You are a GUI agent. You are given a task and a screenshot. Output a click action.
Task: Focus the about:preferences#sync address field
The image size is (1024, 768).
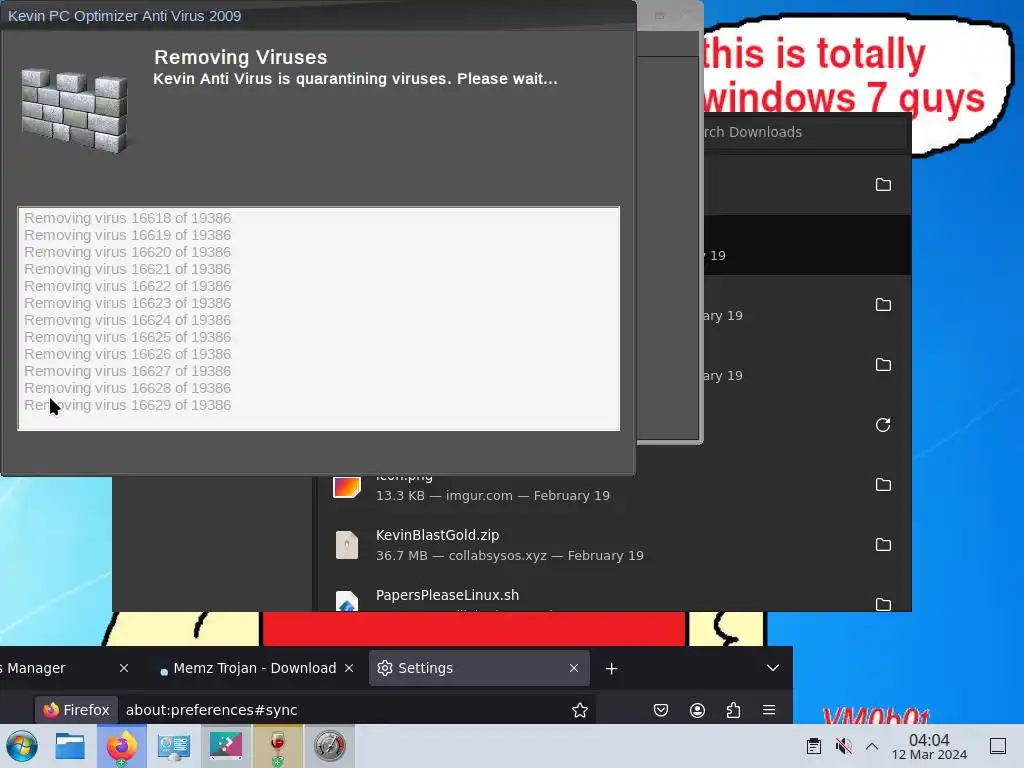coord(212,710)
